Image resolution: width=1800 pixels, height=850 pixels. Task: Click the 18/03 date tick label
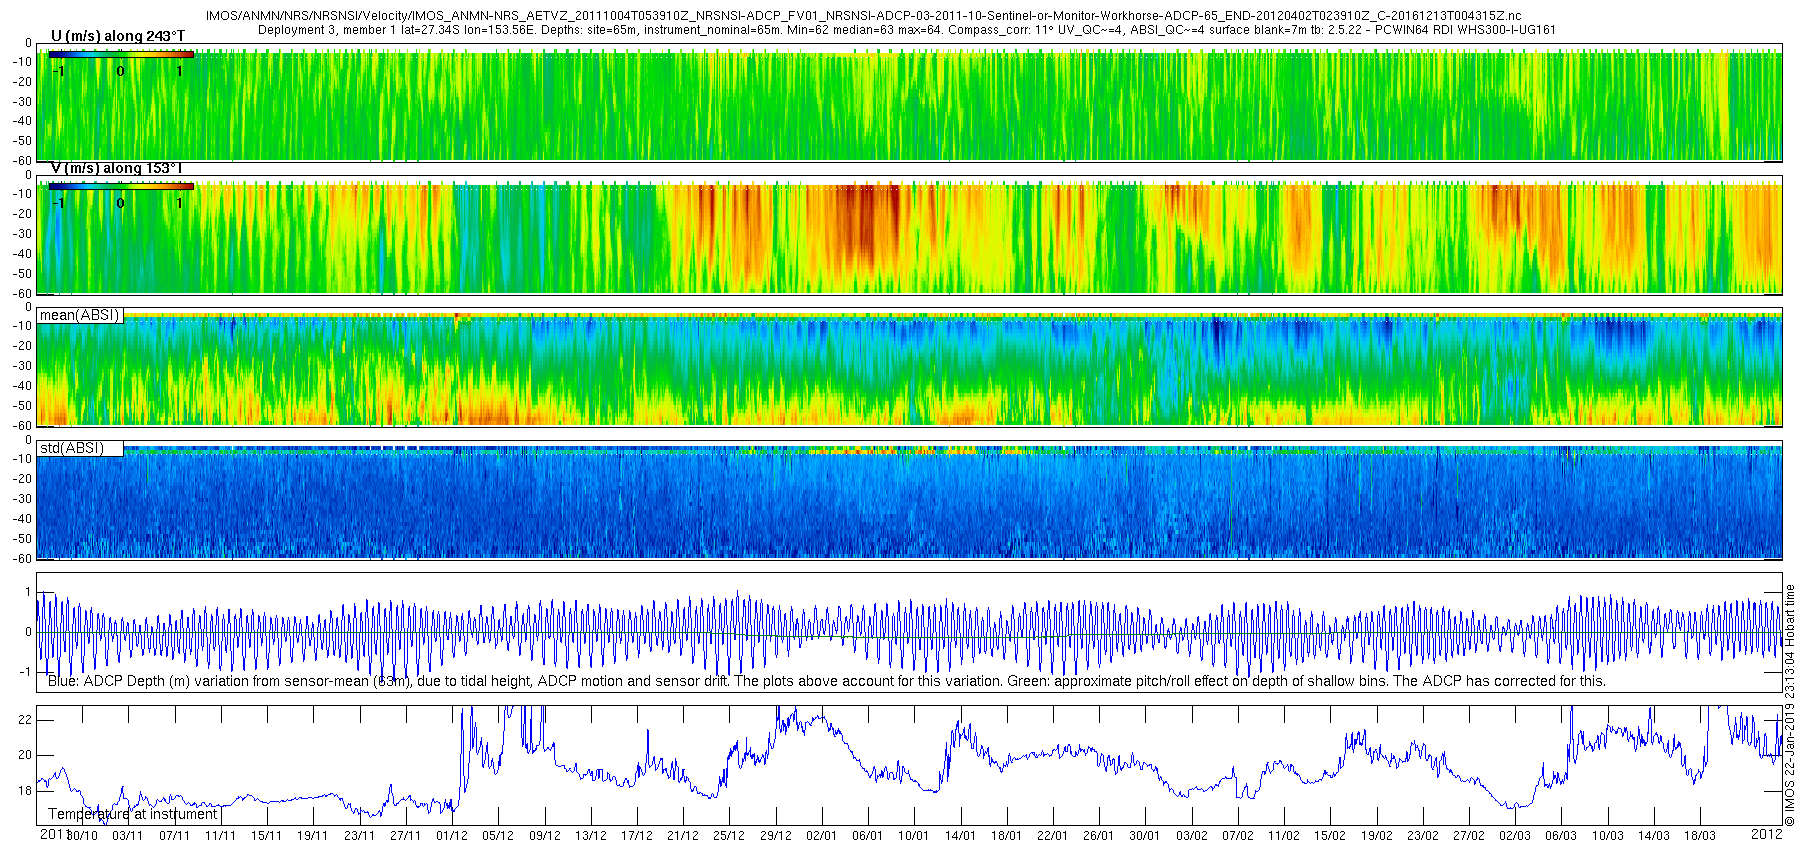click(1700, 836)
